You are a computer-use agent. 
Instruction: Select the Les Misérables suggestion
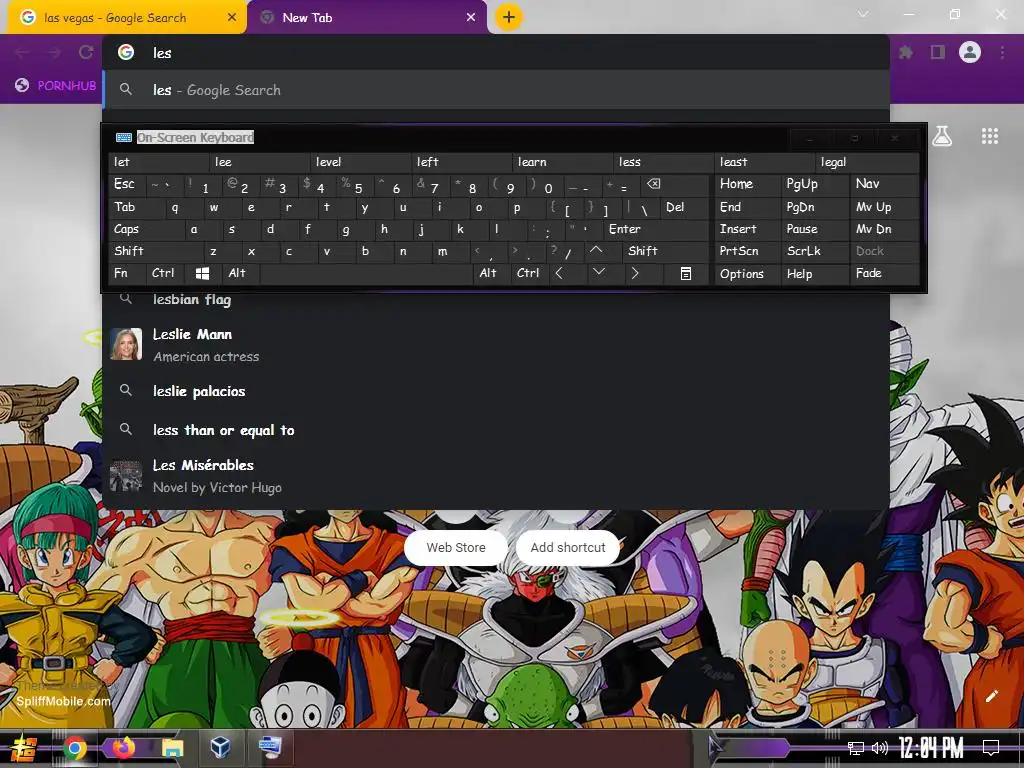[496, 475]
